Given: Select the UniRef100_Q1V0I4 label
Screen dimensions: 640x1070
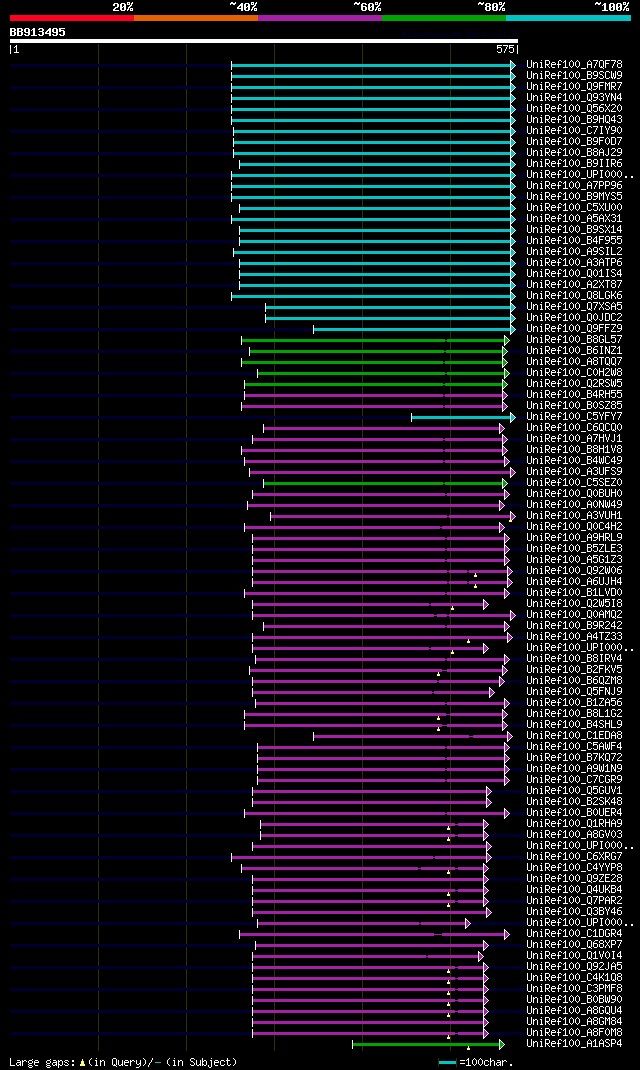Looking at the screenshot, I should [574, 956].
